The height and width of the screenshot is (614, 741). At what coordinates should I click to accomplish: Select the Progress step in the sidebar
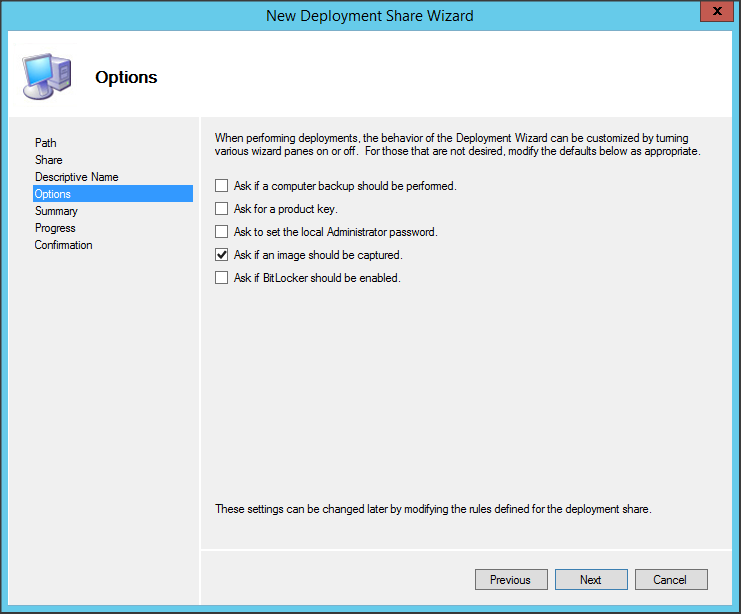55,228
